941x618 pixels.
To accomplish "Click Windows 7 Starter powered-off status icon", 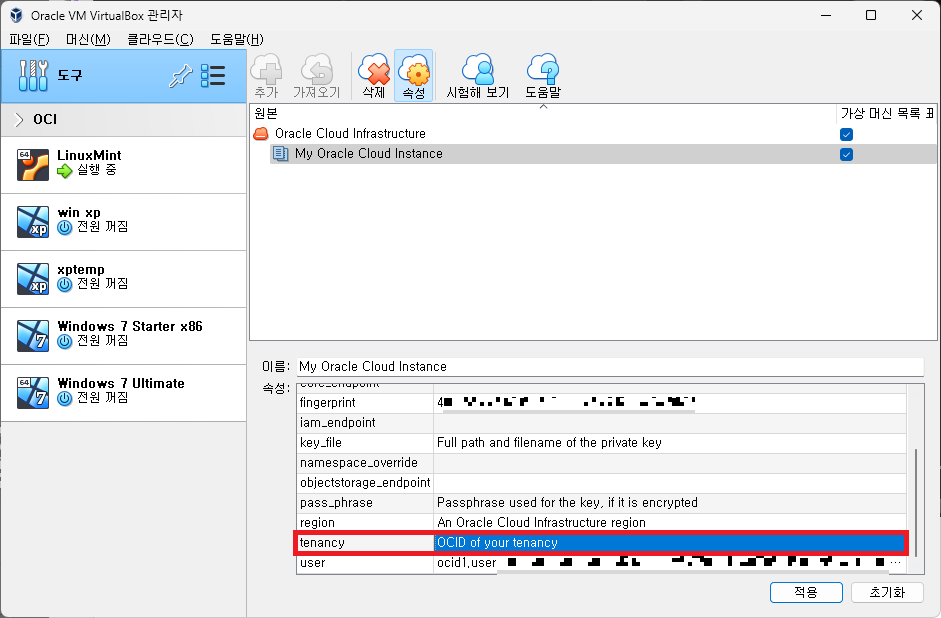I will tap(64, 341).
